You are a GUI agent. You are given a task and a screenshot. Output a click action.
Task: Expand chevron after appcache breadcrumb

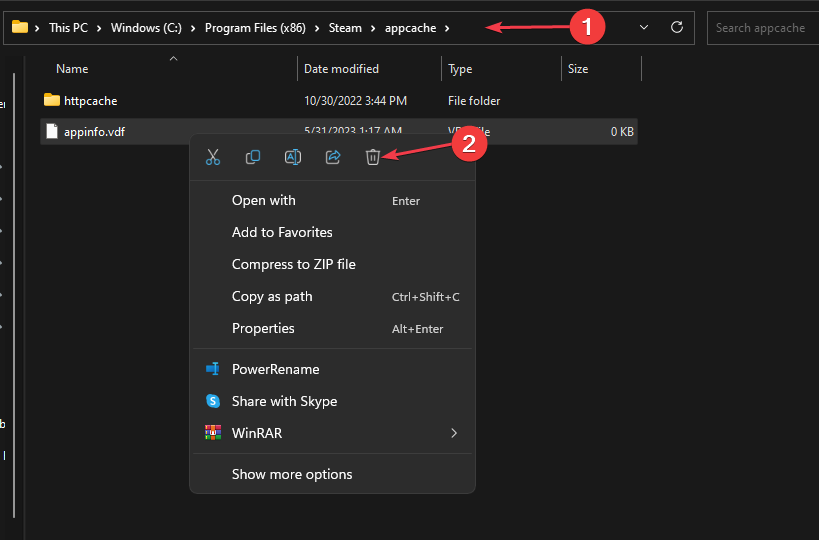pos(447,28)
